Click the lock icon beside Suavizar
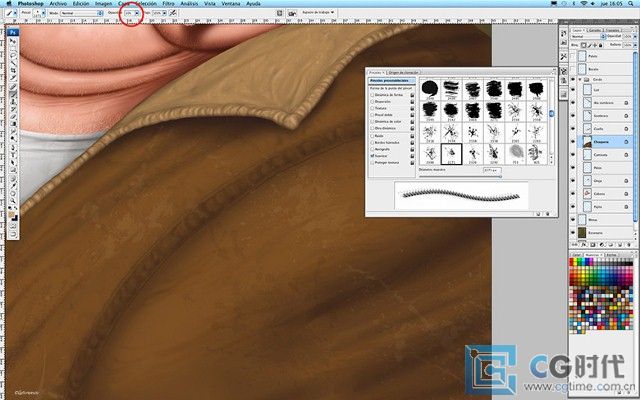 tap(412, 156)
